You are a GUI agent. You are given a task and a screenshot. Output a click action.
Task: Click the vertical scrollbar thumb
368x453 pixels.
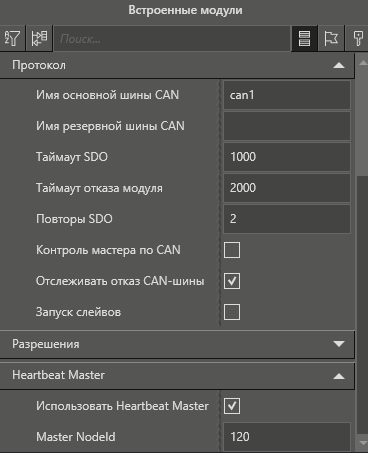[362, 305]
